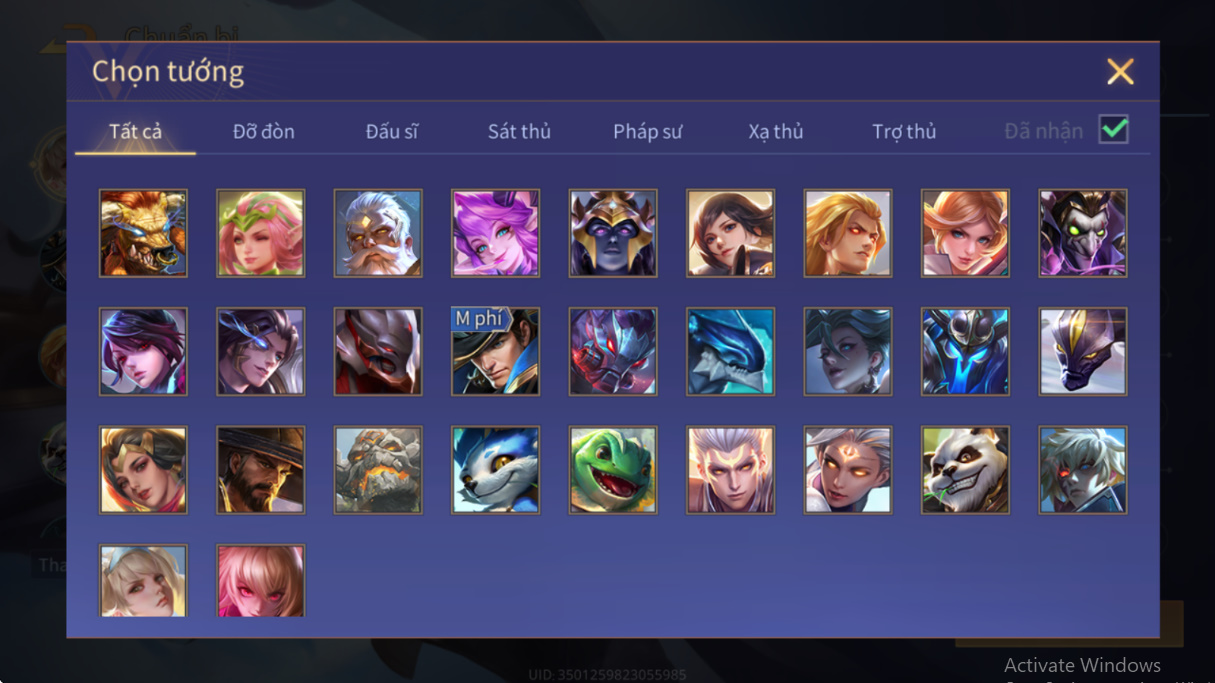The width and height of the screenshot is (1215, 683).
Task: Select the Đấu sĩ tab
Action: 391,131
